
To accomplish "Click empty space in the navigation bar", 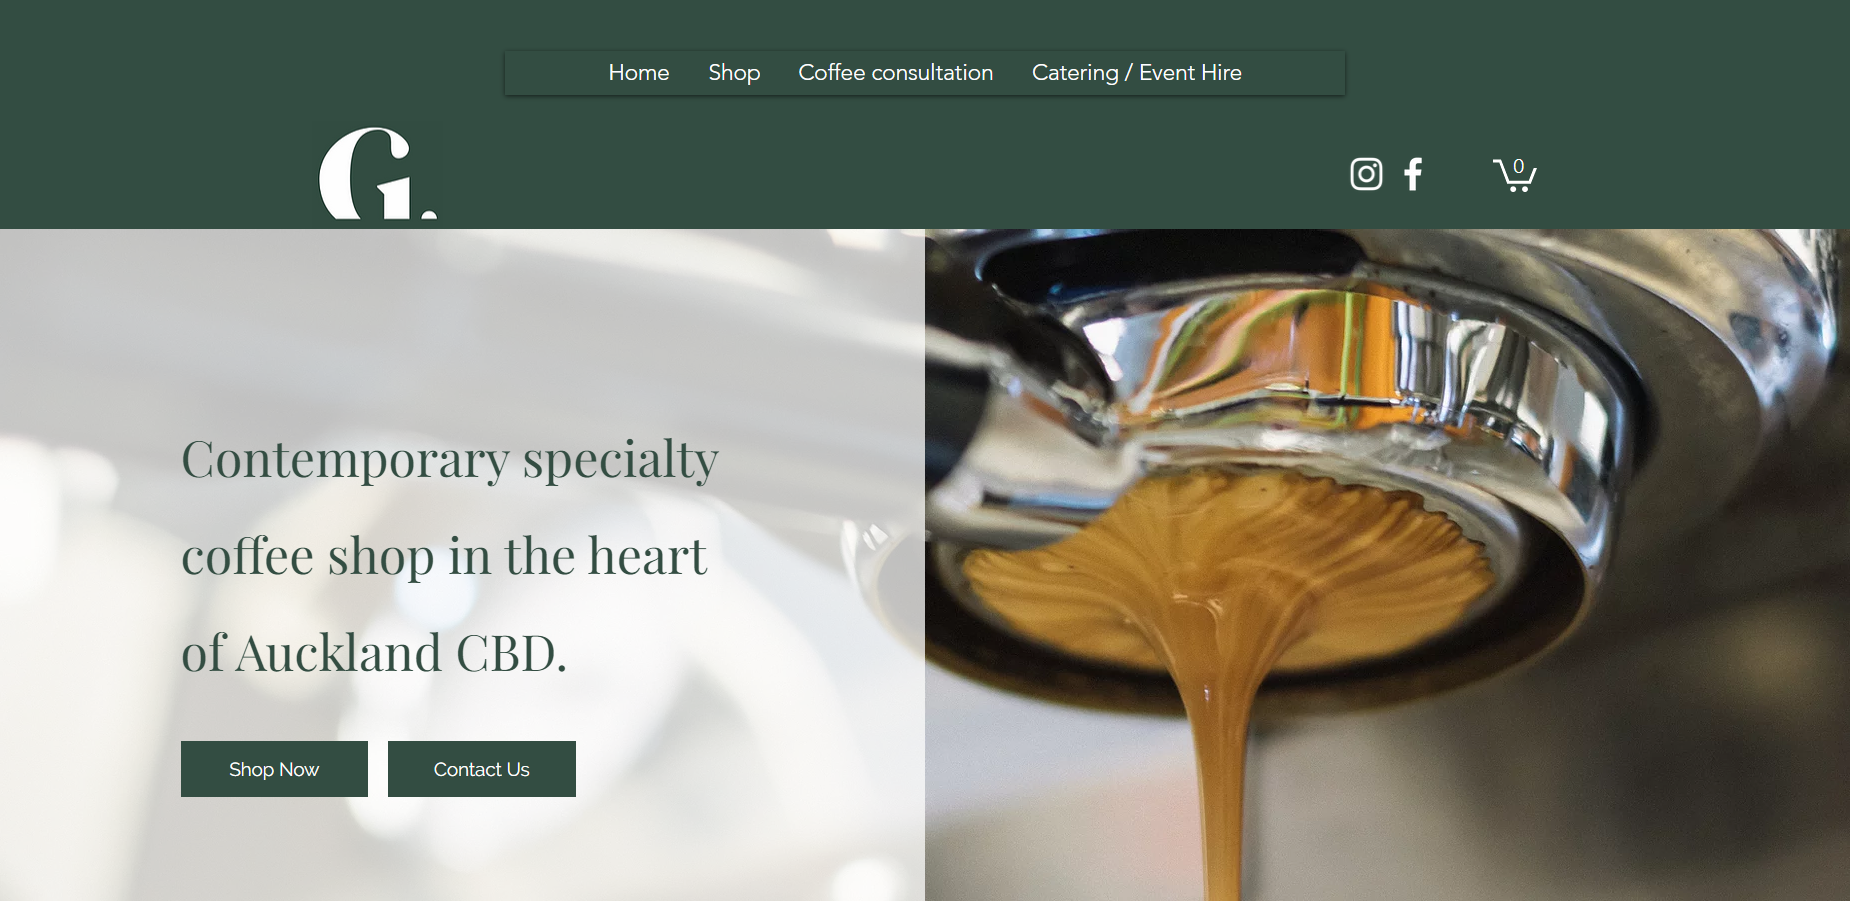I will (1295, 73).
